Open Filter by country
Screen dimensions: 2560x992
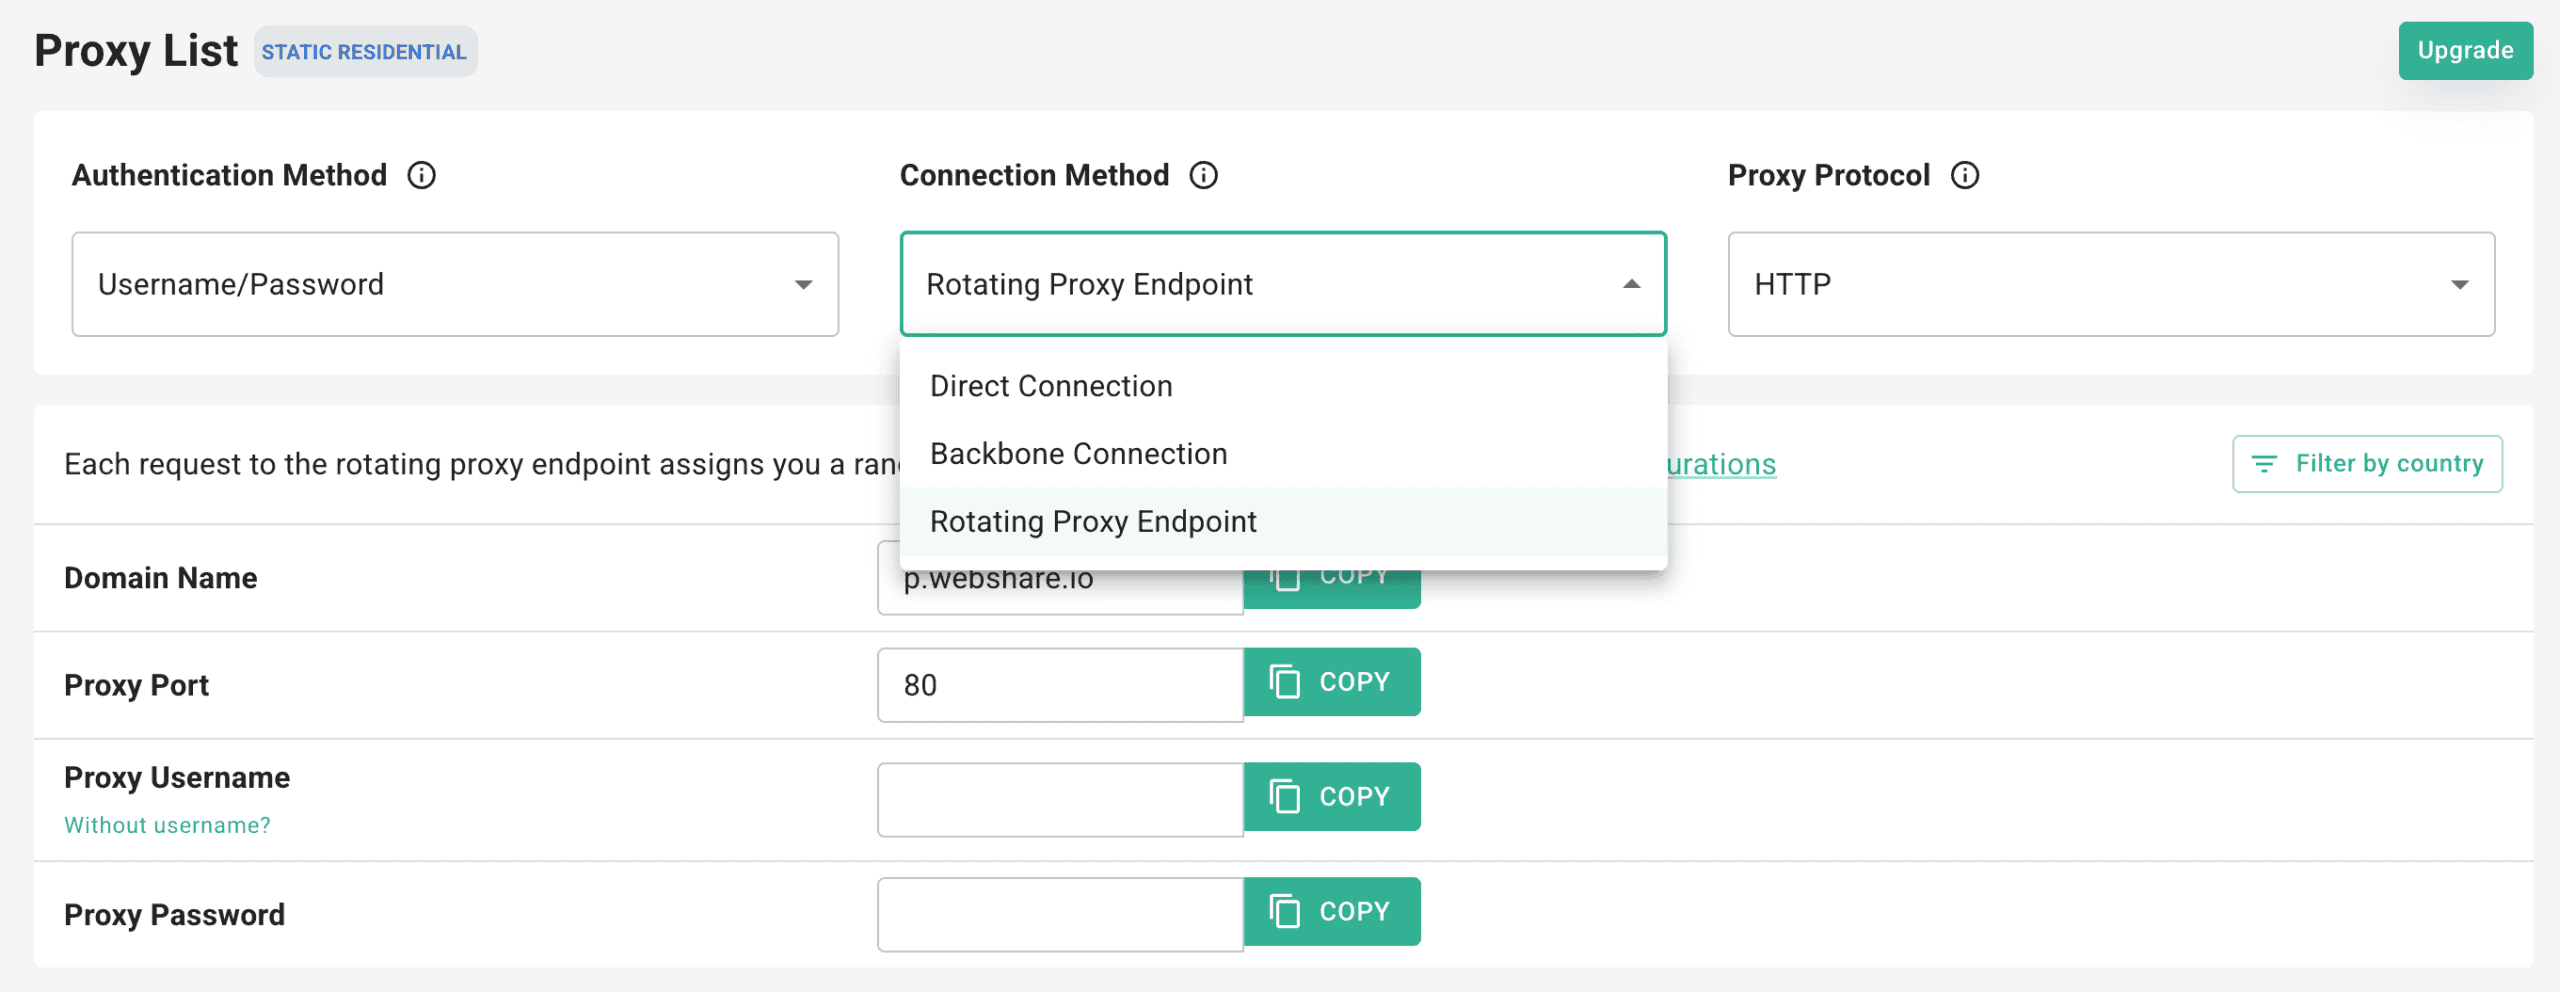tap(2367, 464)
